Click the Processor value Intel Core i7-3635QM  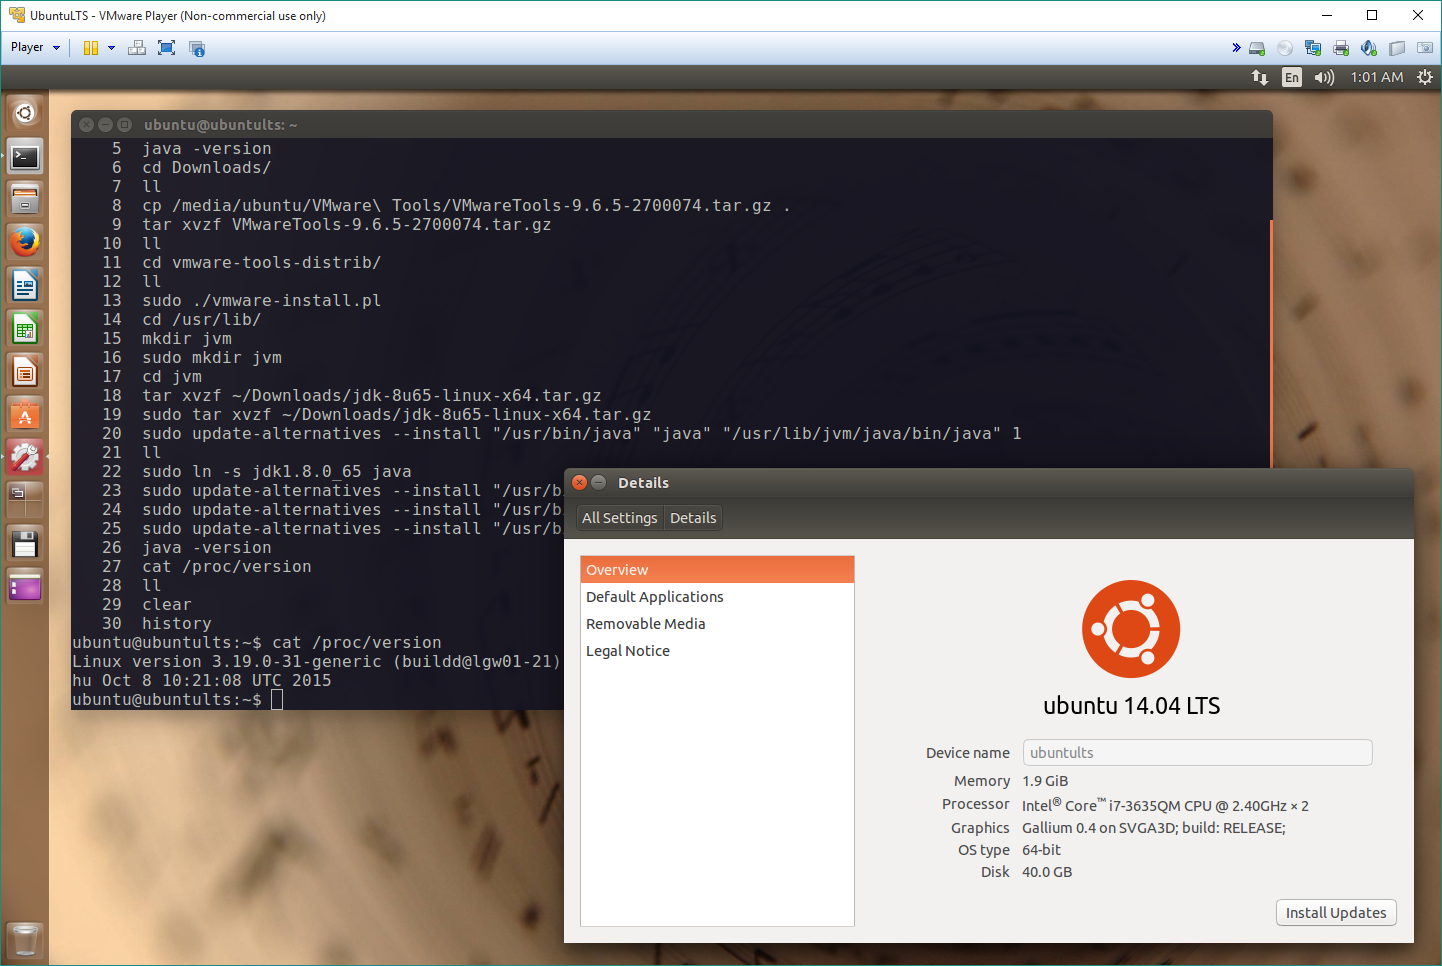click(x=1165, y=805)
